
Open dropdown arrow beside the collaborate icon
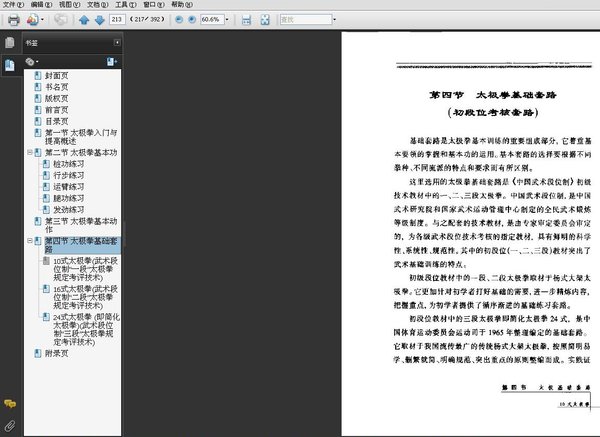click(x=42, y=20)
